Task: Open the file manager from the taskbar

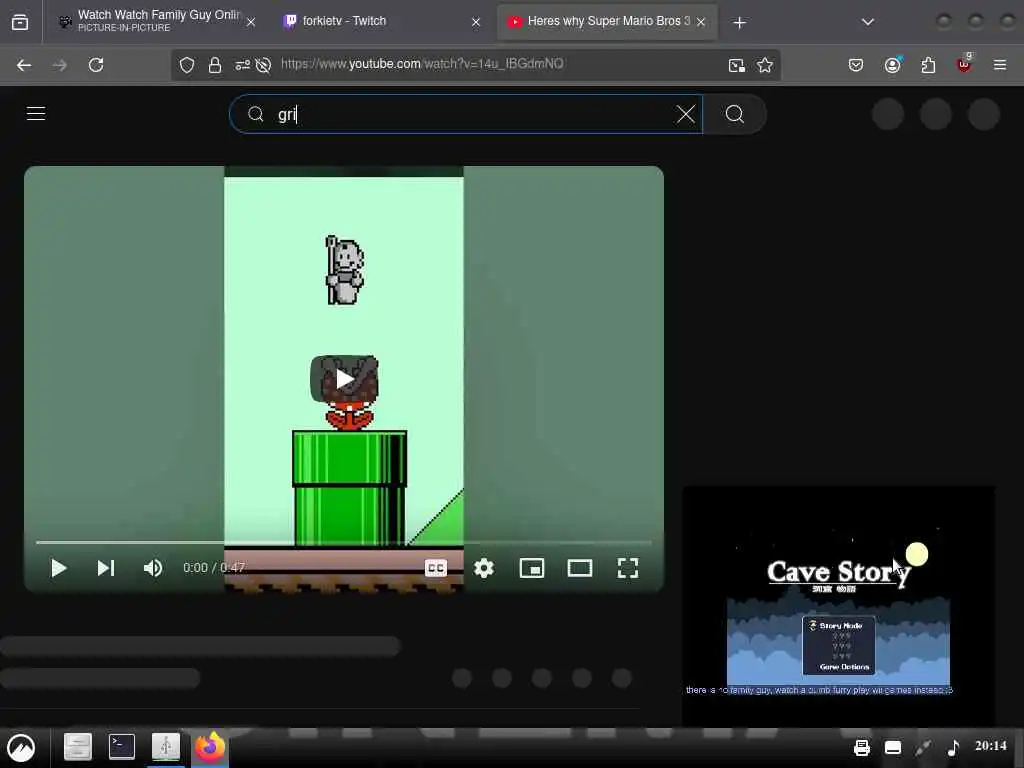Action: (78, 747)
